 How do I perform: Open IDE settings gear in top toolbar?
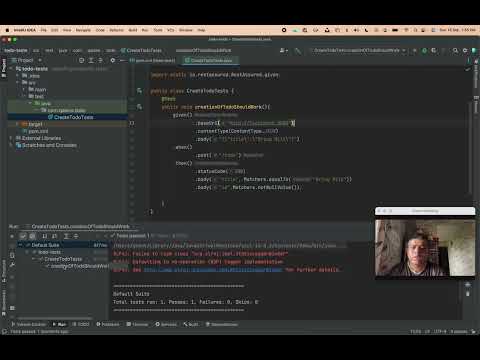click(x=465, y=51)
